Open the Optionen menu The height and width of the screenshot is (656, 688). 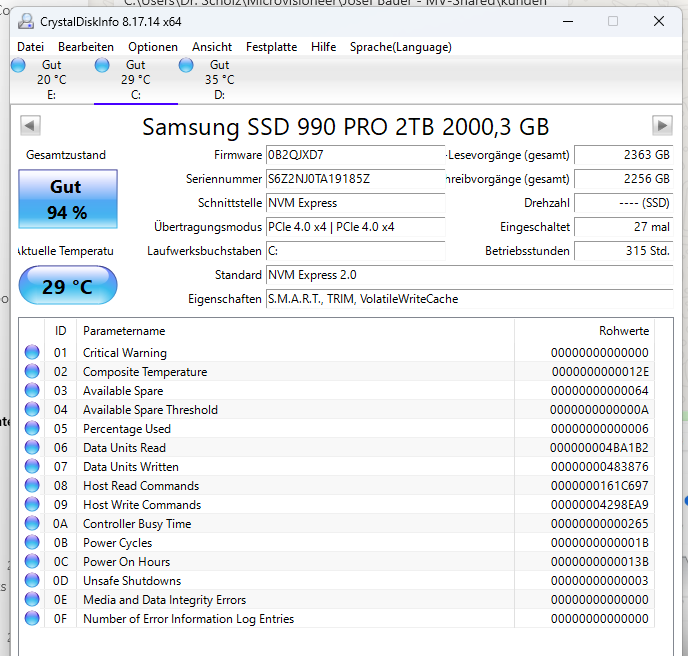pyautogui.click(x=153, y=47)
